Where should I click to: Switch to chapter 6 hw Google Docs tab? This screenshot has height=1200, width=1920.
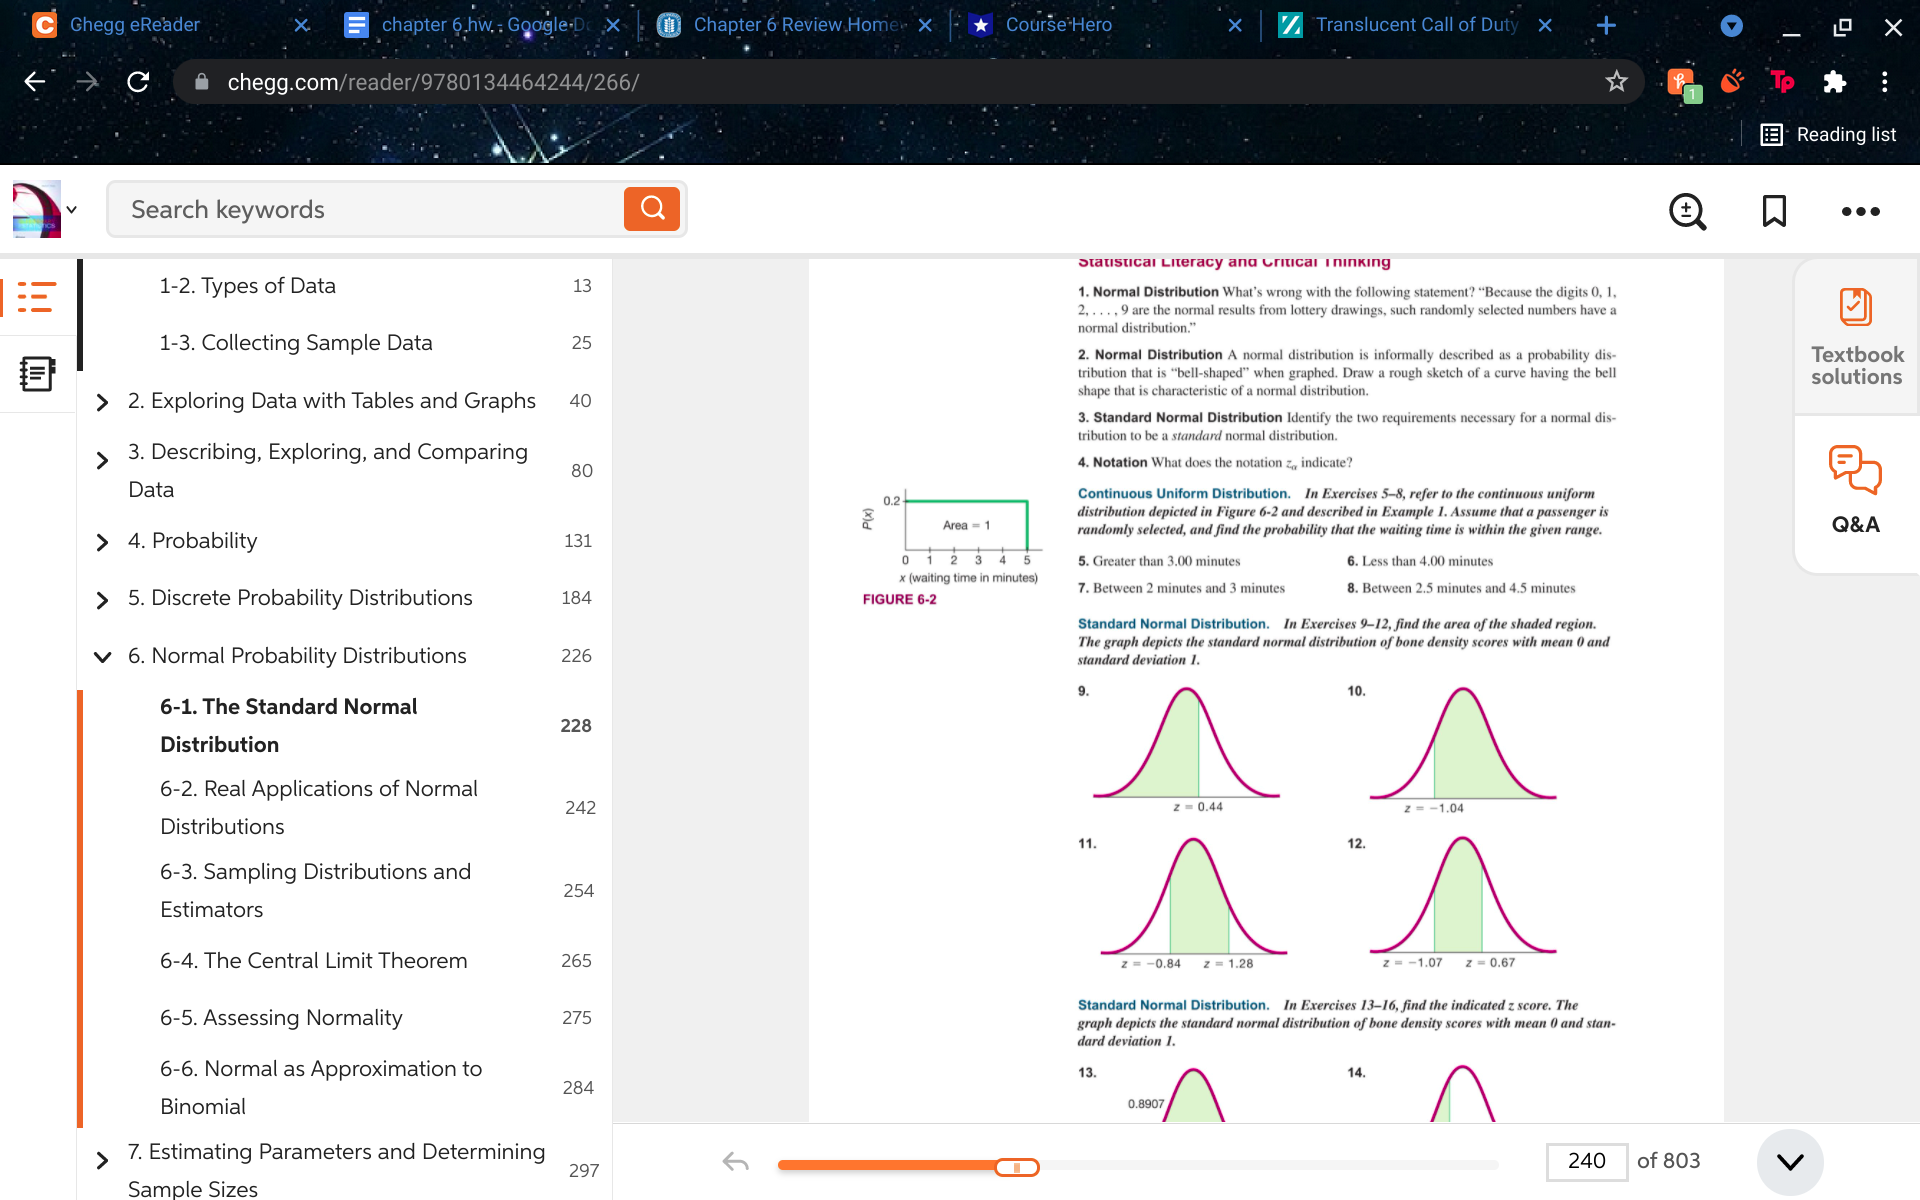(470, 25)
